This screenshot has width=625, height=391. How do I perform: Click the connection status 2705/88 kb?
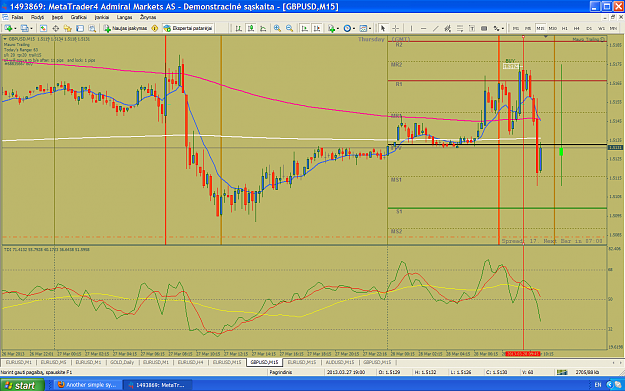tap(587, 372)
